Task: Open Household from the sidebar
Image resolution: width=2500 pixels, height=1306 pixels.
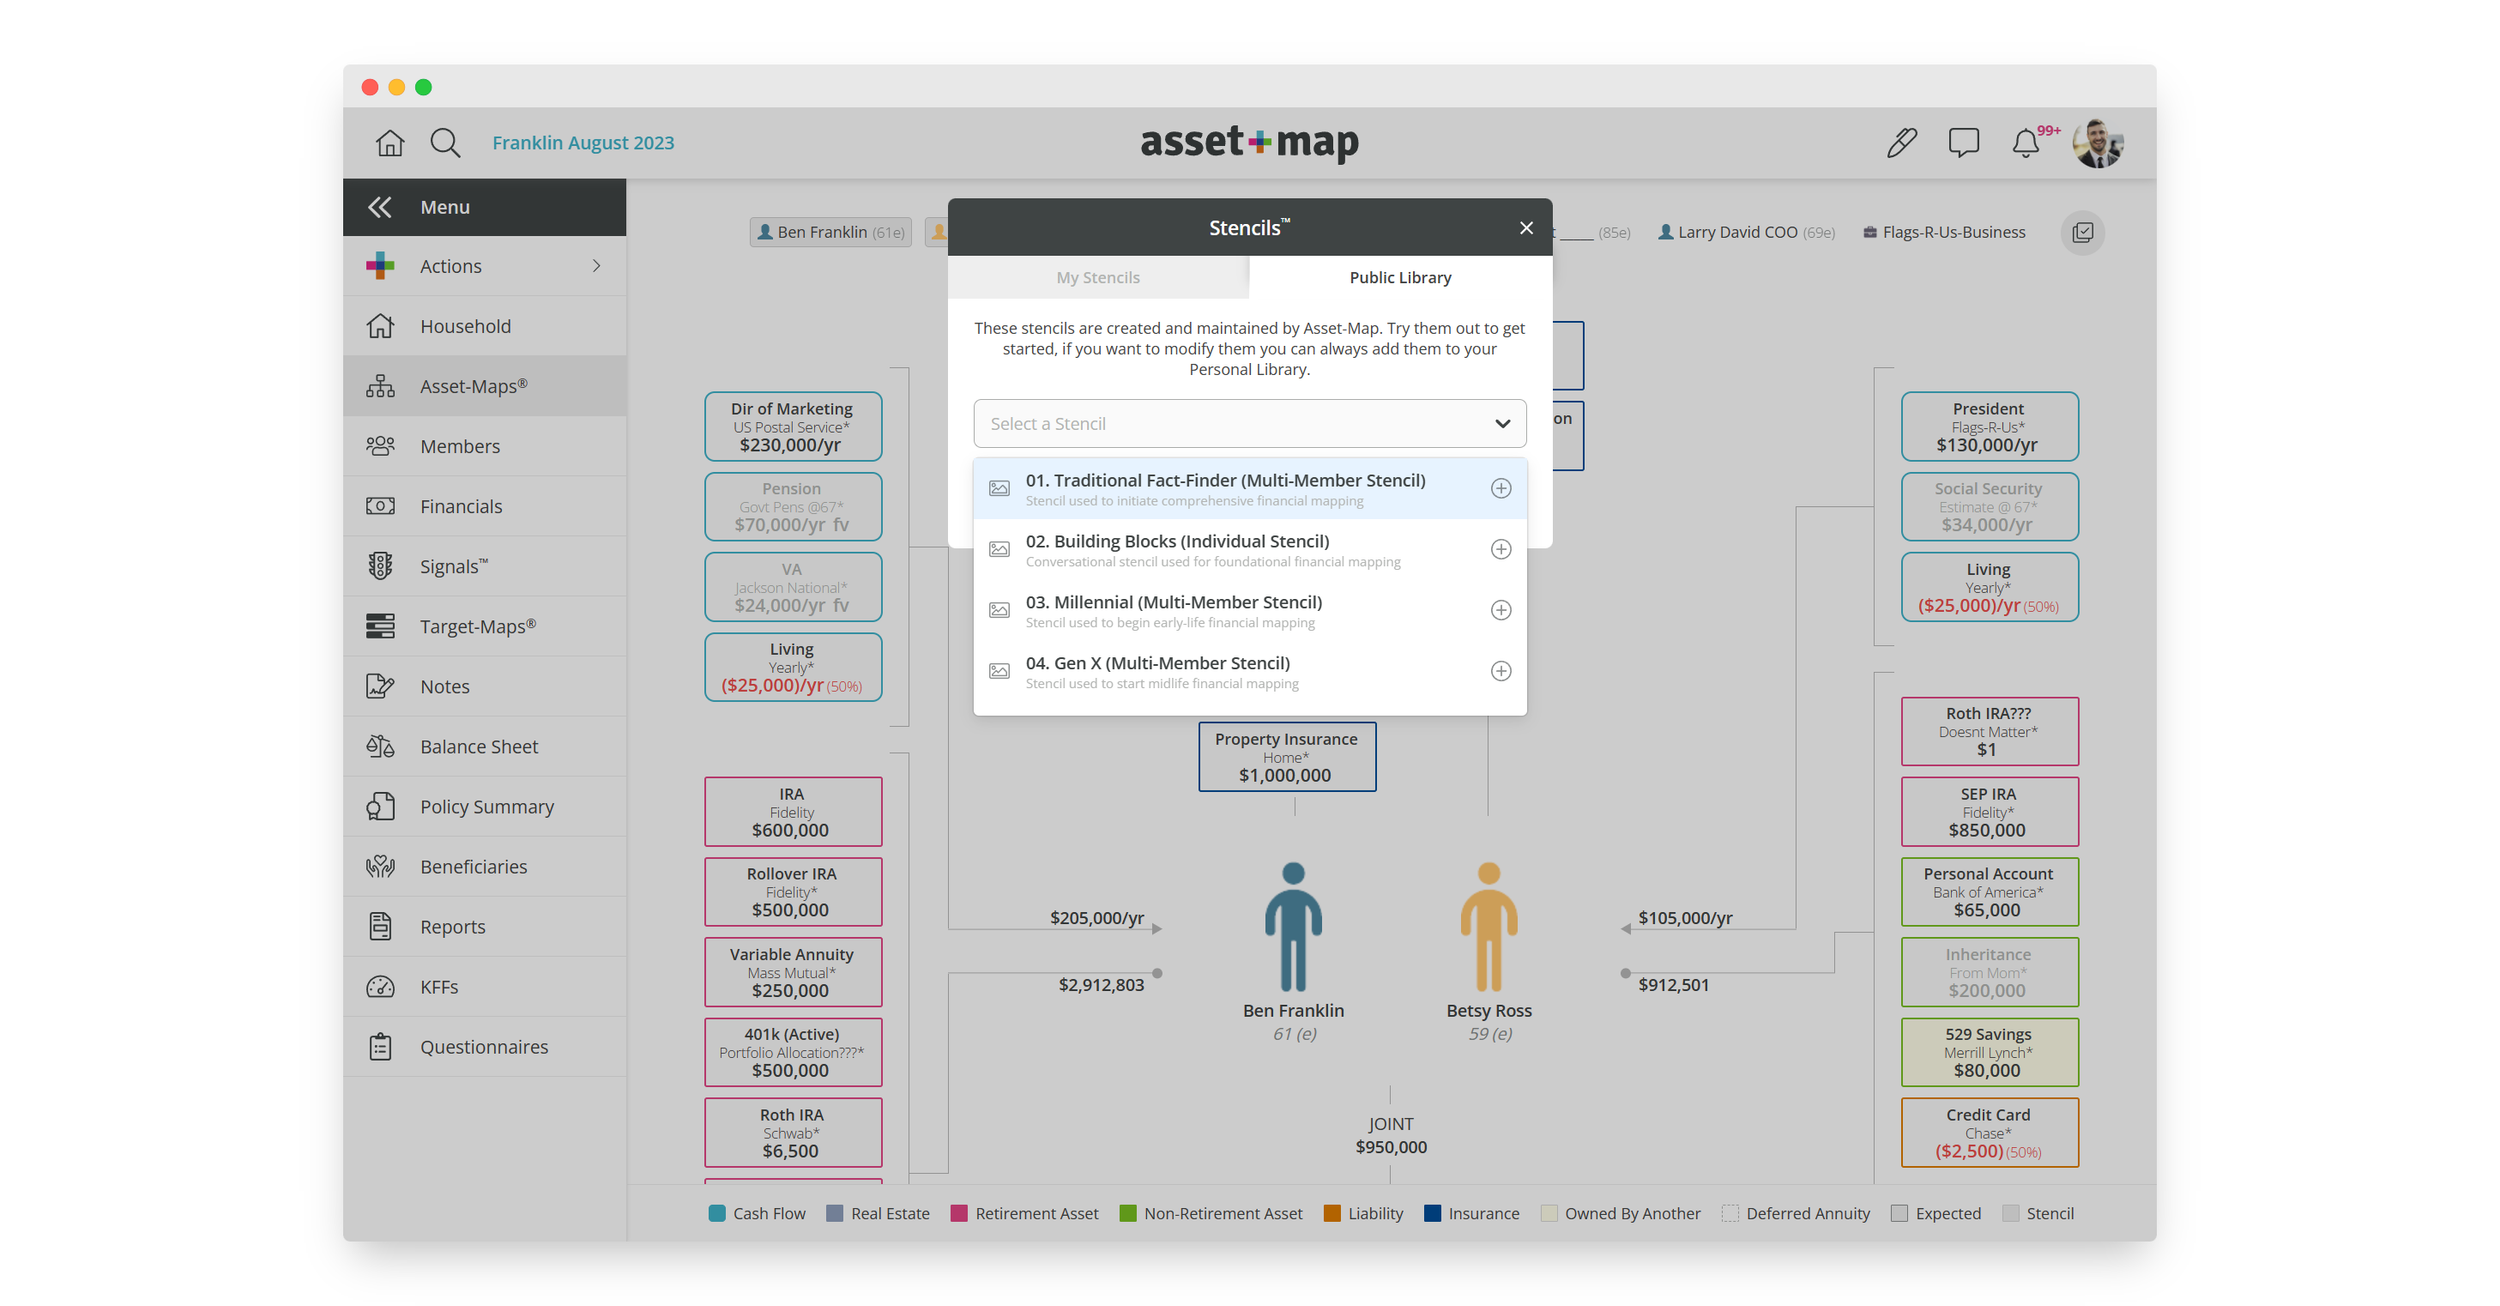Action: point(485,326)
